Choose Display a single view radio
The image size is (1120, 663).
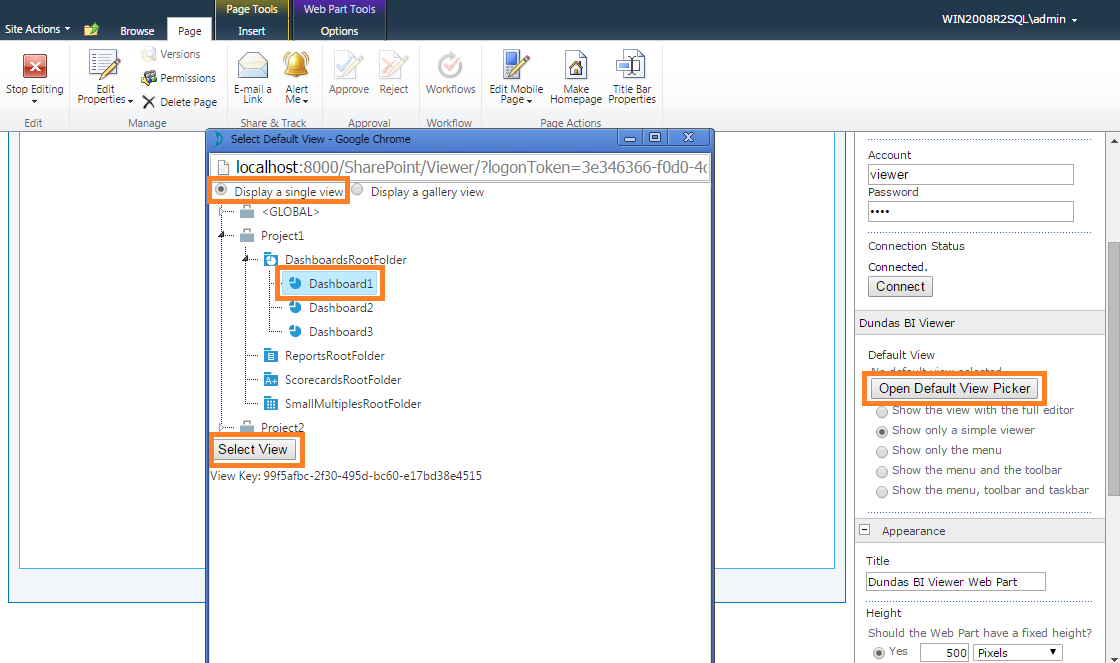coord(221,190)
